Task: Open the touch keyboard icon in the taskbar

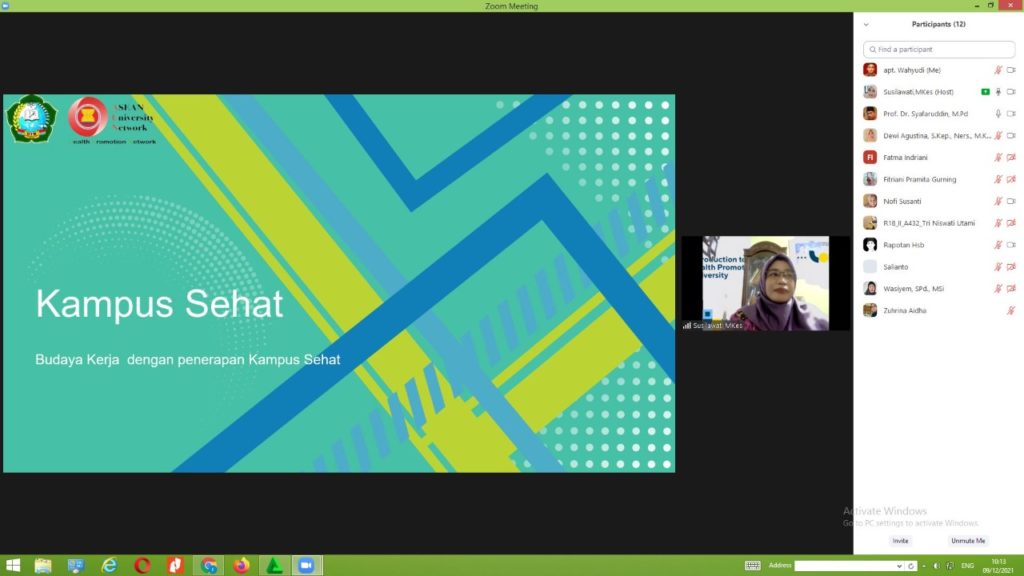Action: pos(752,566)
